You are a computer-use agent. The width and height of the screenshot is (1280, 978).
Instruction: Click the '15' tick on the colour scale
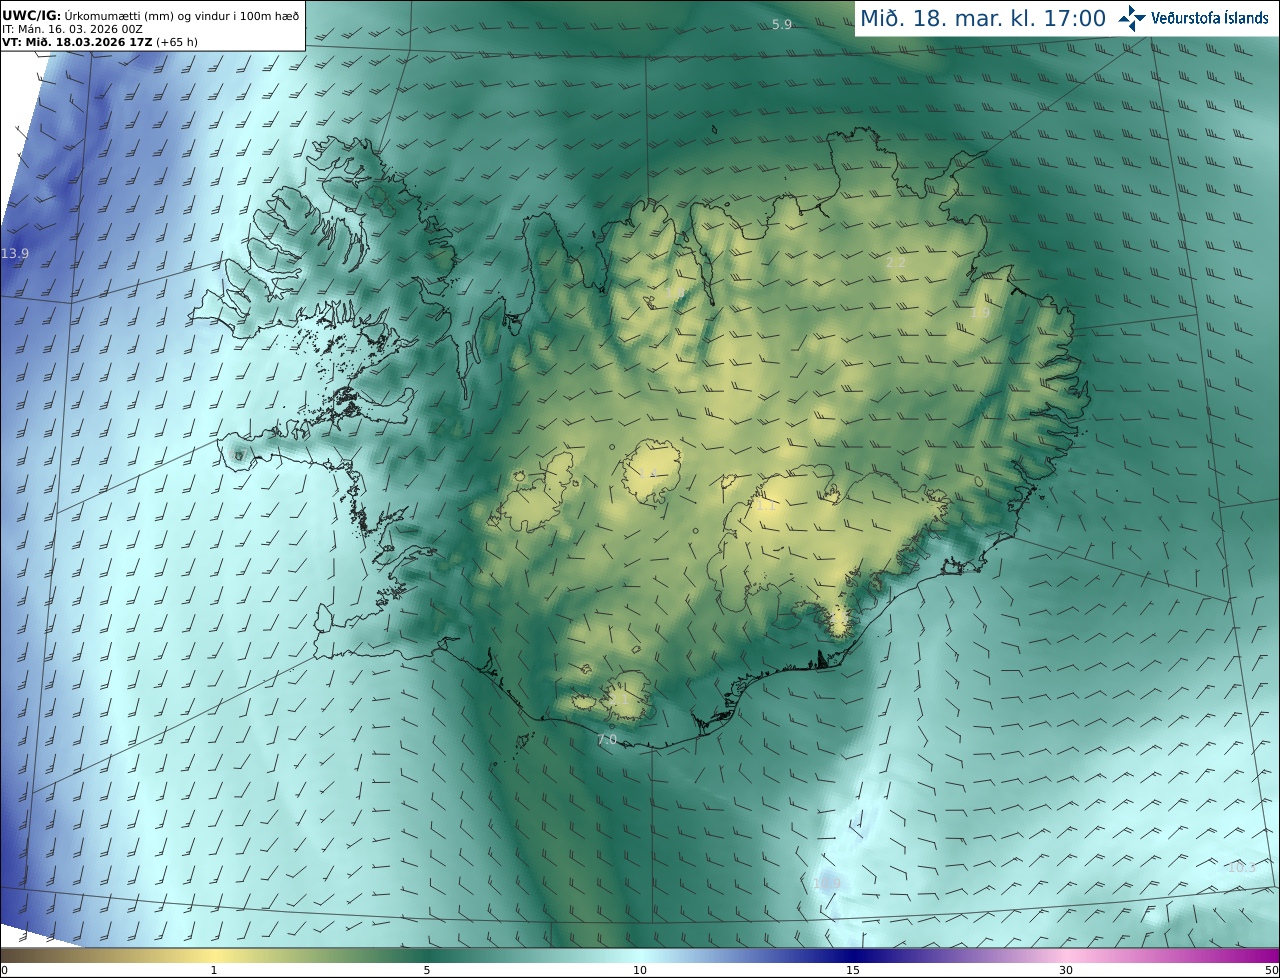(x=853, y=970)
